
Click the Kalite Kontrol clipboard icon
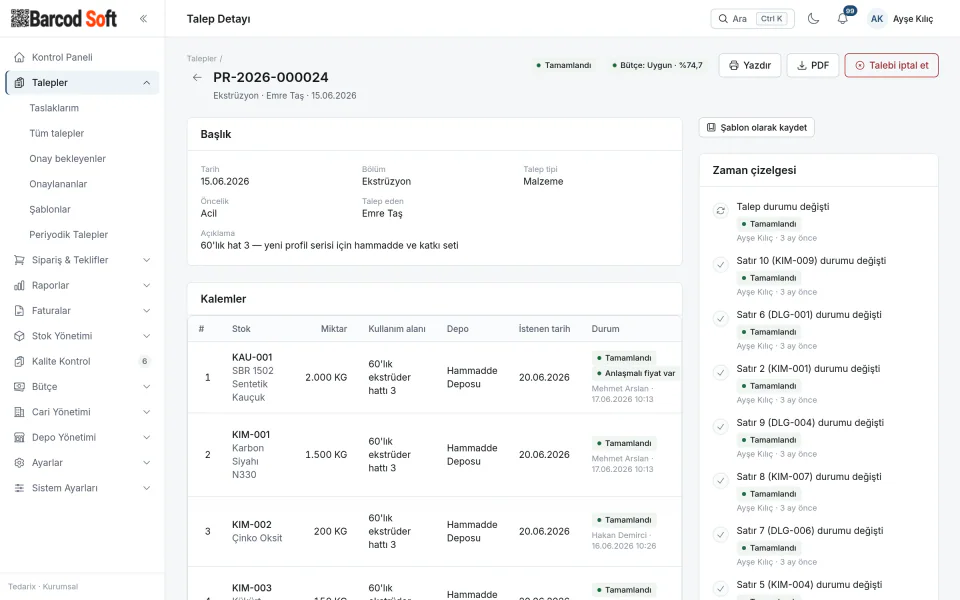pos(20,361)
